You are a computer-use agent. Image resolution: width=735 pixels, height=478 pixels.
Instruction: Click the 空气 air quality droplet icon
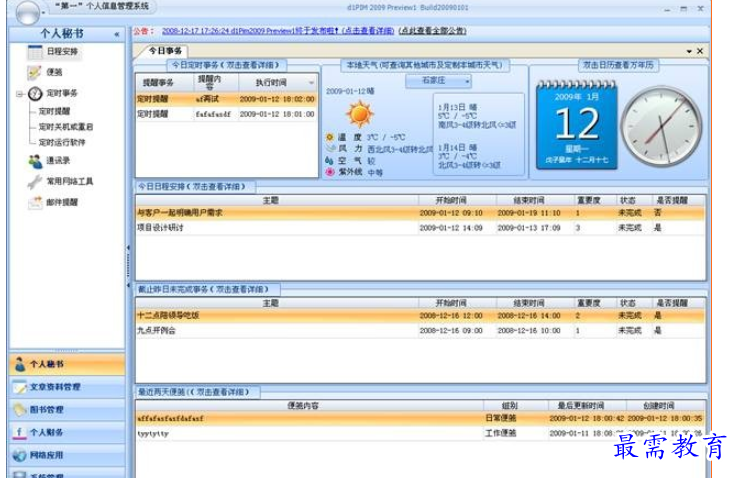pyautogui.click(x=329, y=160)
